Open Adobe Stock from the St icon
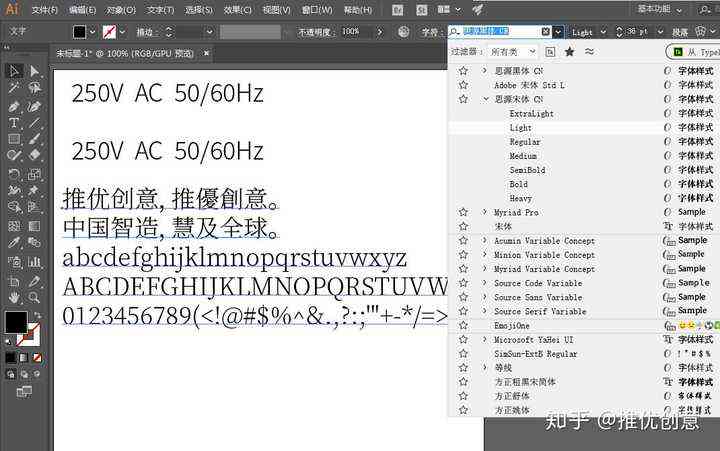720x451 pixels. pyautogui.click(x=421, y=10)
